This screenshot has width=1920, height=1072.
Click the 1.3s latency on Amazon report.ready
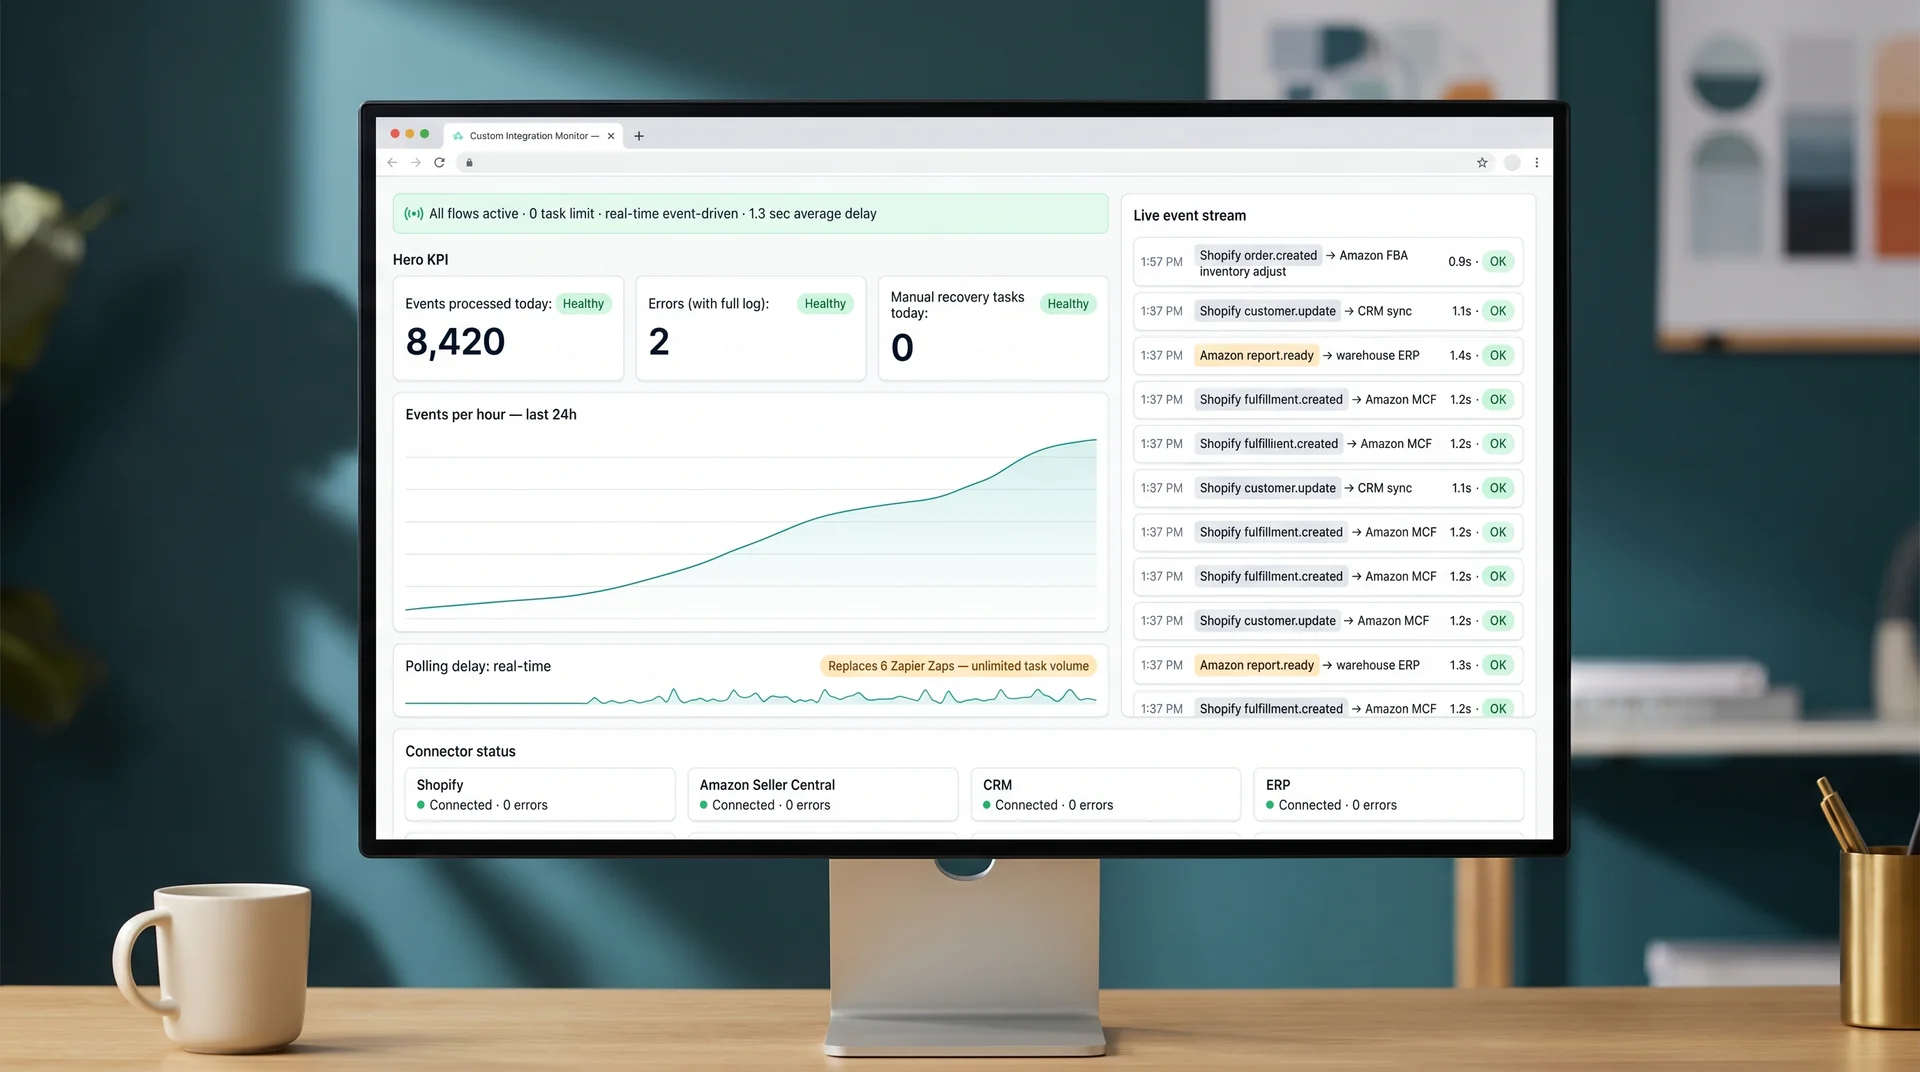pos(1460,666)
